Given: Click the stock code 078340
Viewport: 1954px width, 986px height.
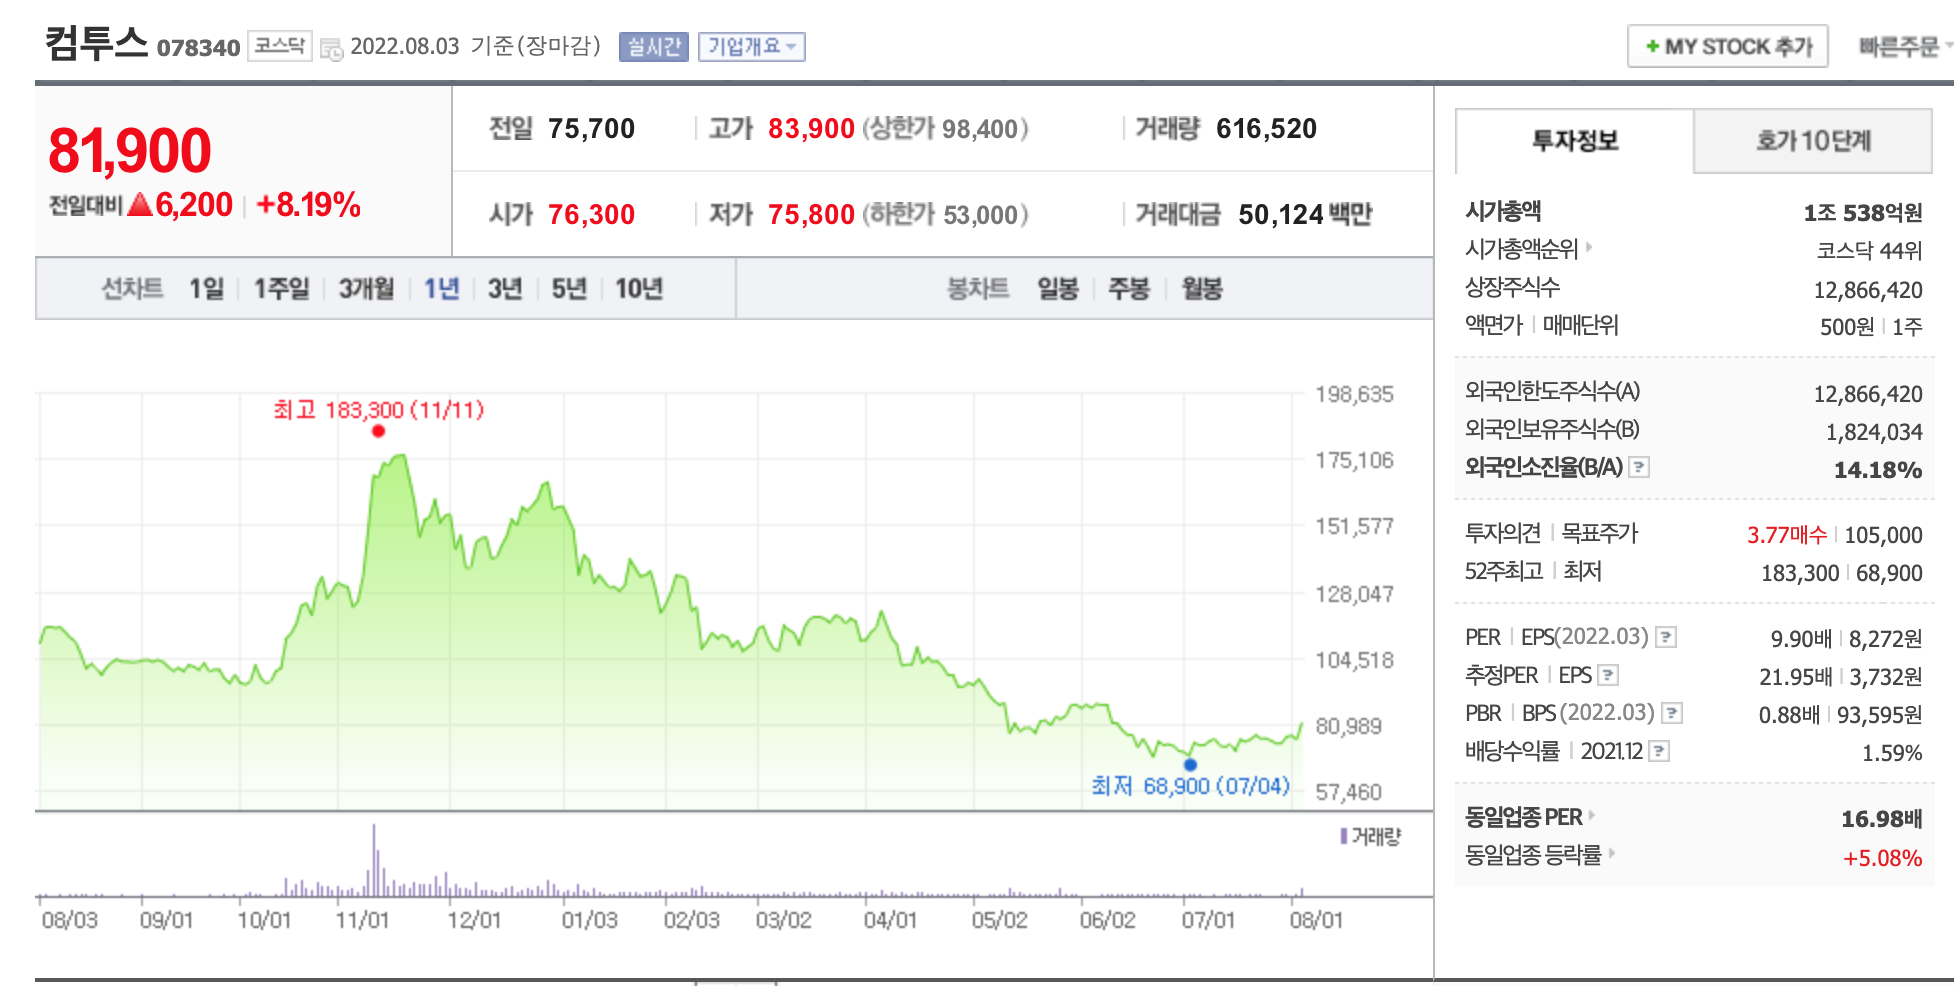Looking at the screenshot, I should (199, 48).
